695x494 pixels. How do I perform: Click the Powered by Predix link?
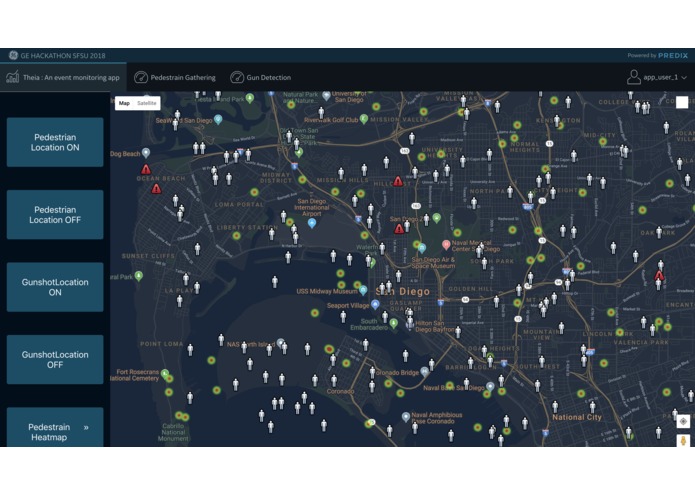point(658,55)
